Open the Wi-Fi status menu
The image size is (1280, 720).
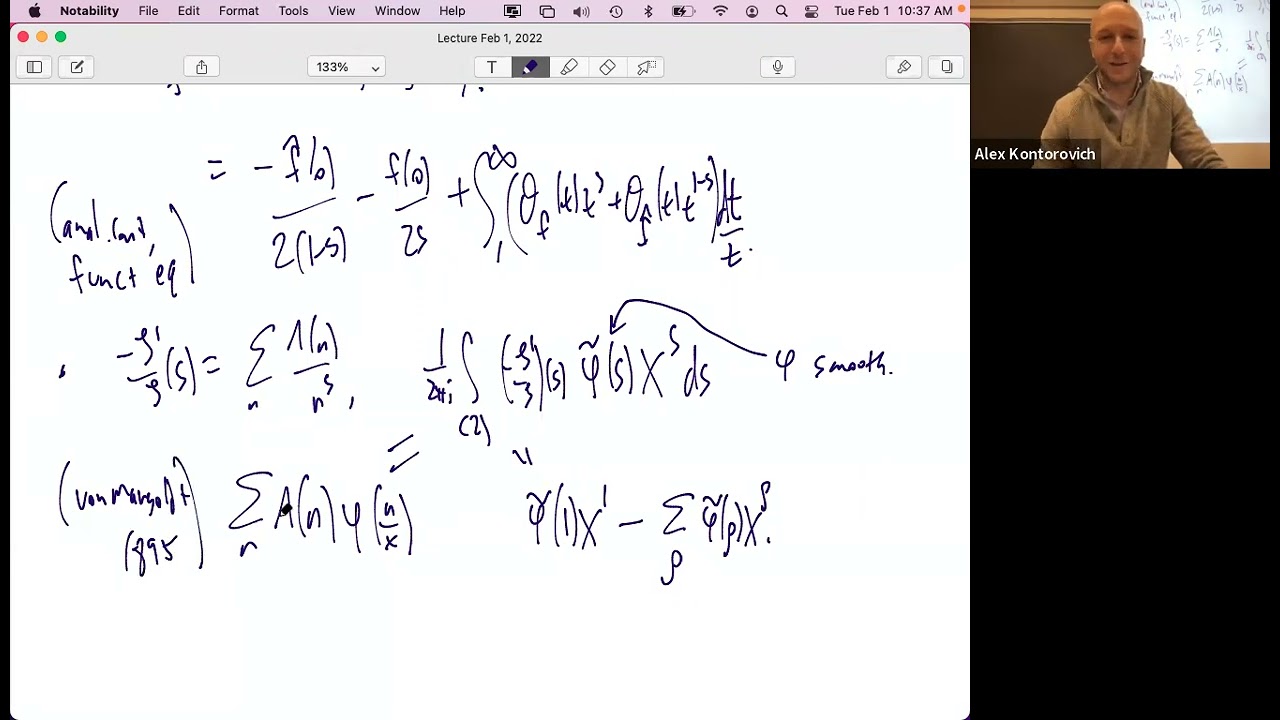[x=720, y=11]
